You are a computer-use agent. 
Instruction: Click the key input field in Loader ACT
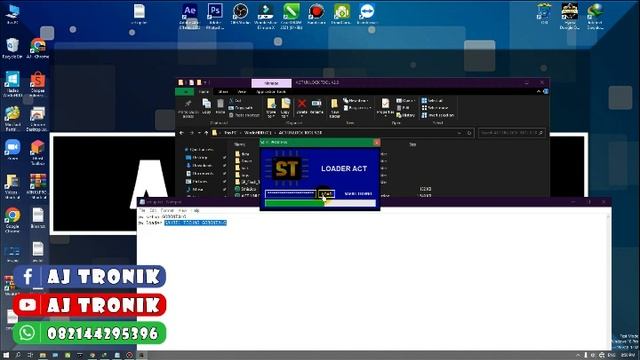[290, 193]
